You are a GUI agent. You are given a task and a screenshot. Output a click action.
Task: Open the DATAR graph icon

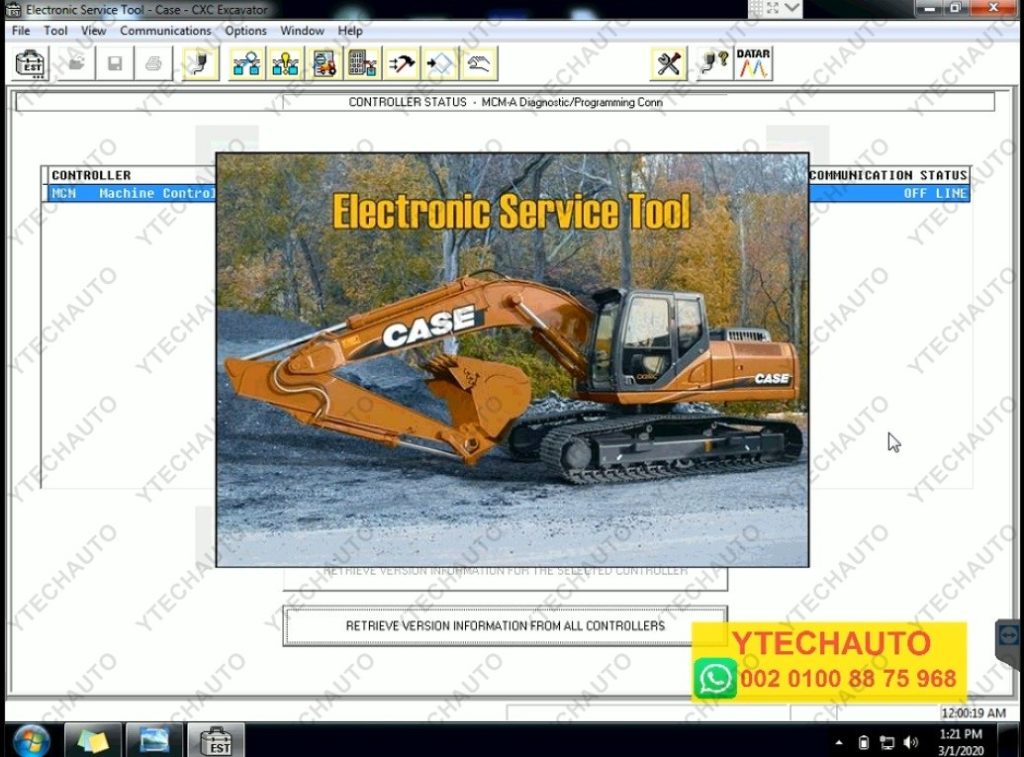(x=753, y=63)
